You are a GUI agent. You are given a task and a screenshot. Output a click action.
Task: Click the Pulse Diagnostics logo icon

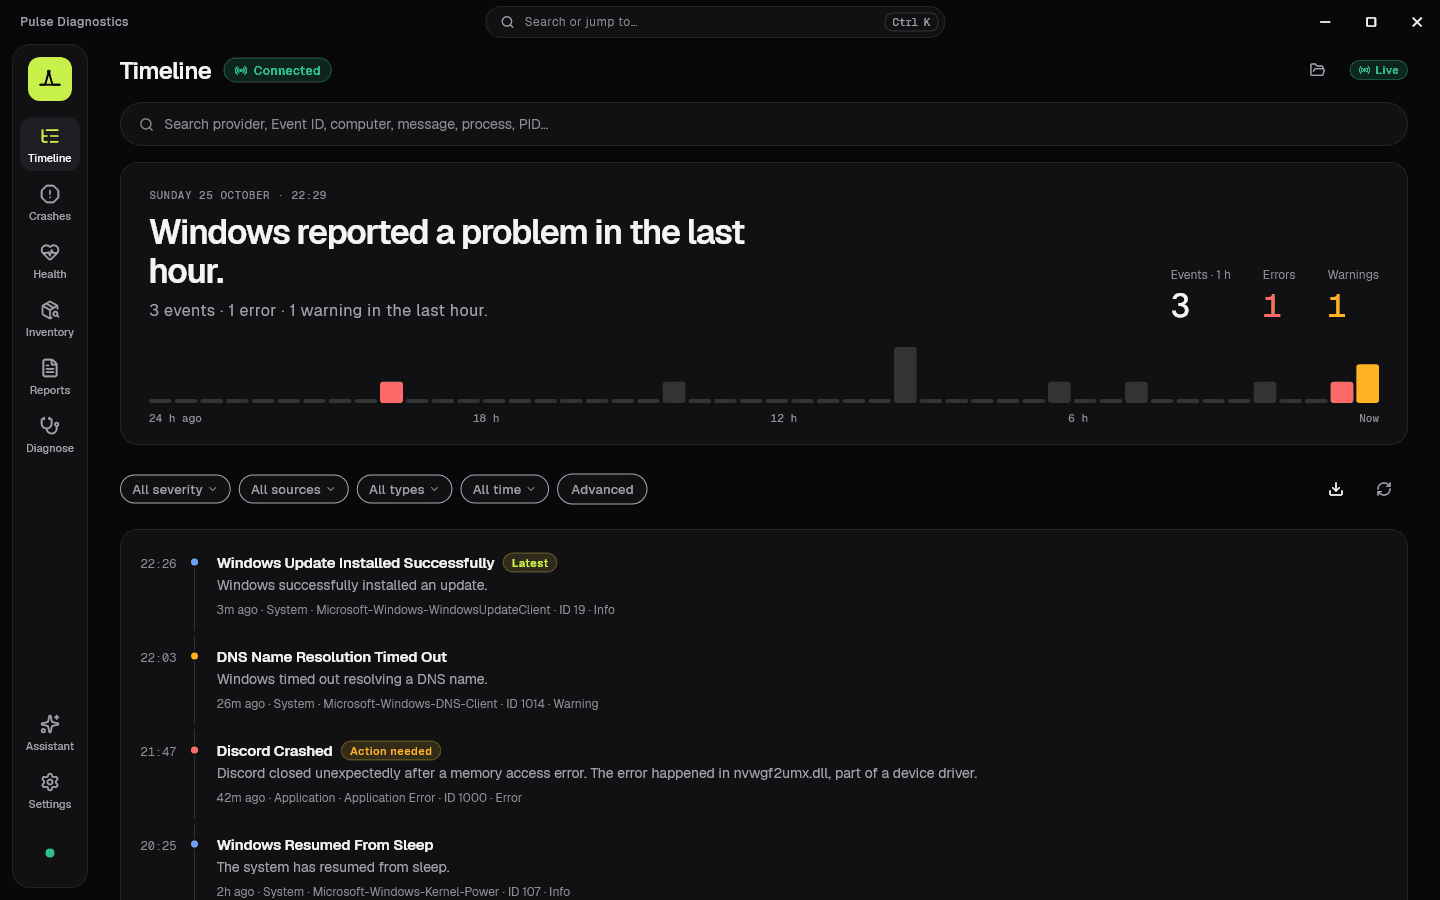(x=50, y=79)
